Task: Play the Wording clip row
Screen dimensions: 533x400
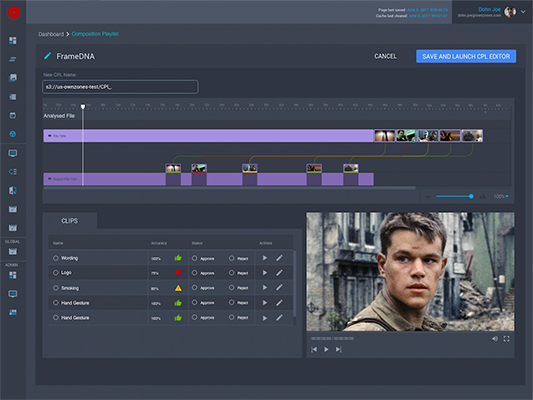Action: pos(265,258)
